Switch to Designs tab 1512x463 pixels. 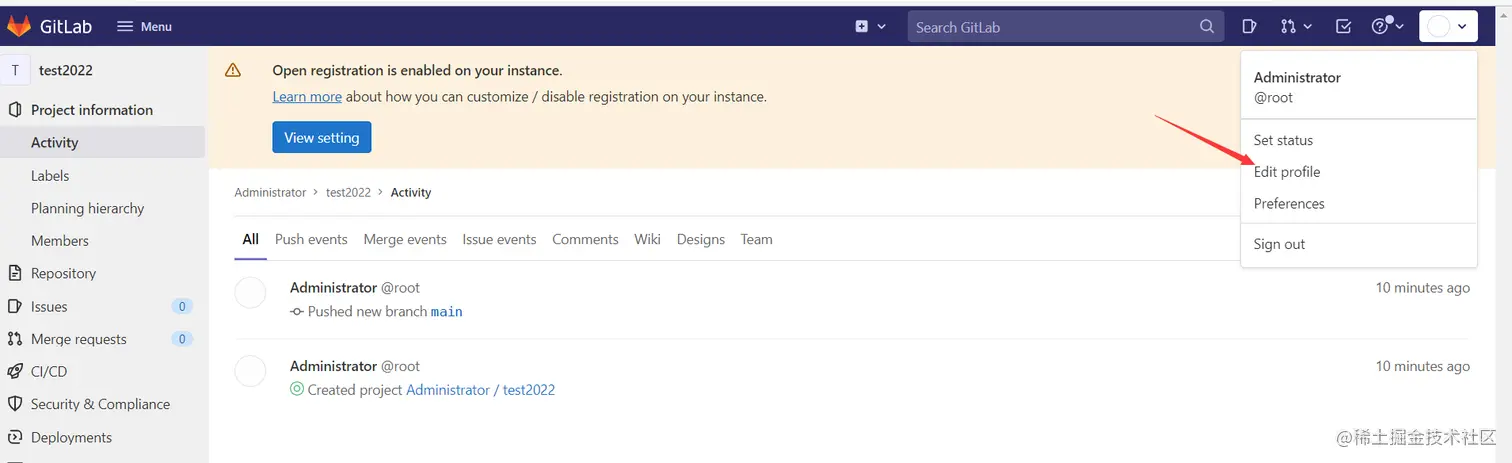tap(701, 239)
